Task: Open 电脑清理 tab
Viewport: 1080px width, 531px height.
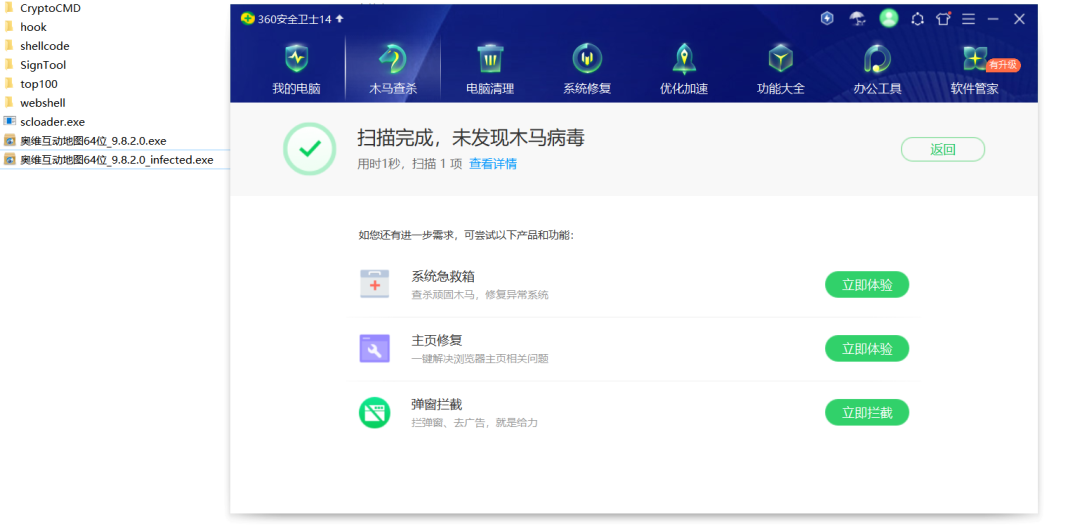Action: click(x=490, y=69)
